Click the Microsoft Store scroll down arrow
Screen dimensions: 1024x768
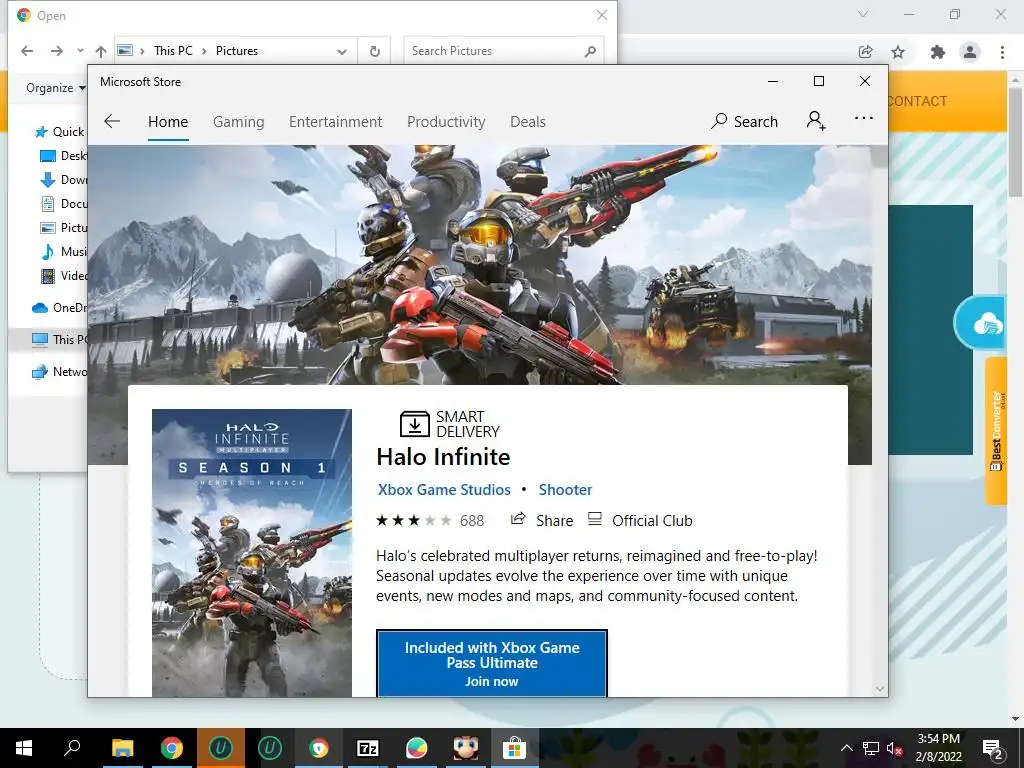point(880,688)
